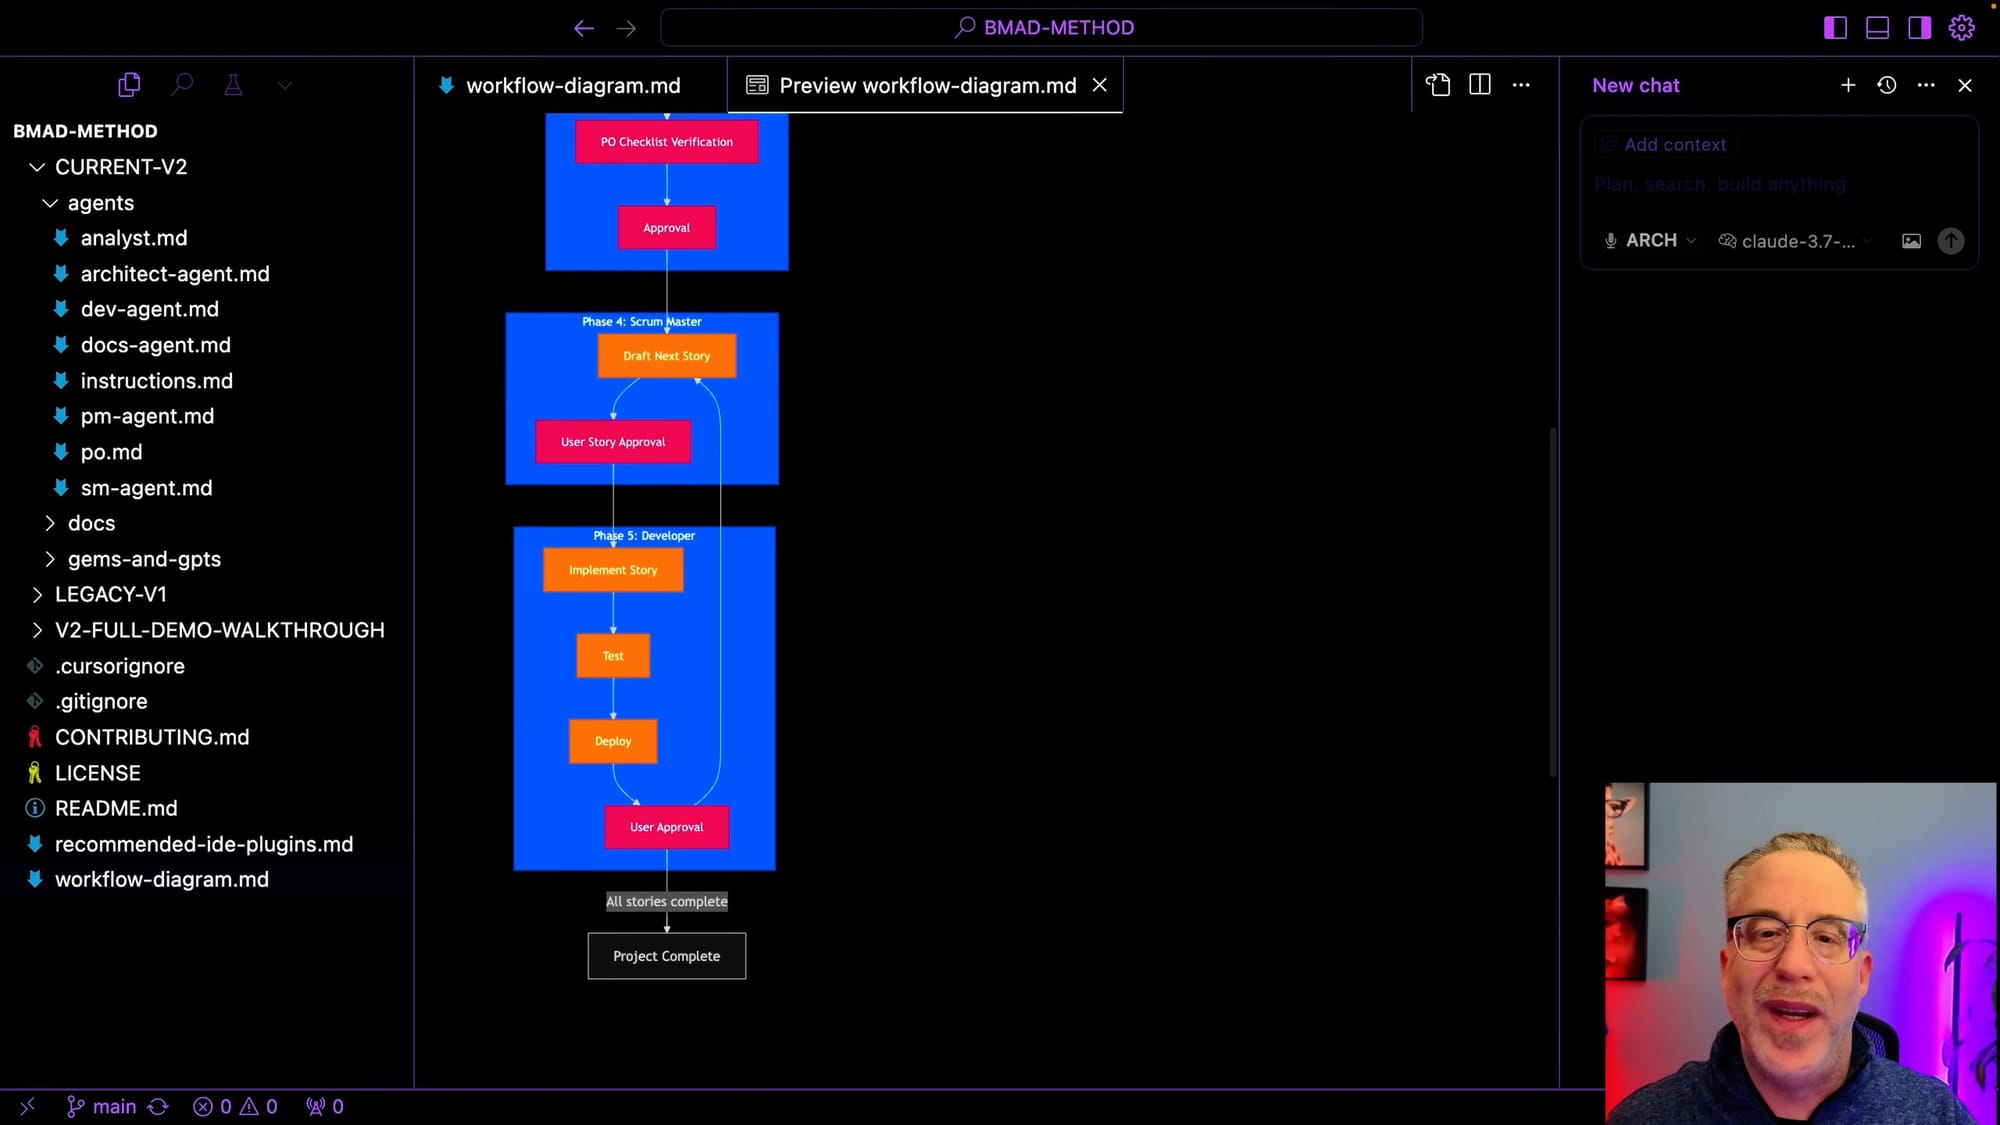Split the editor to the right
The height and width of the screenshot is (1125, 2000).
(x=1480, y=85)
